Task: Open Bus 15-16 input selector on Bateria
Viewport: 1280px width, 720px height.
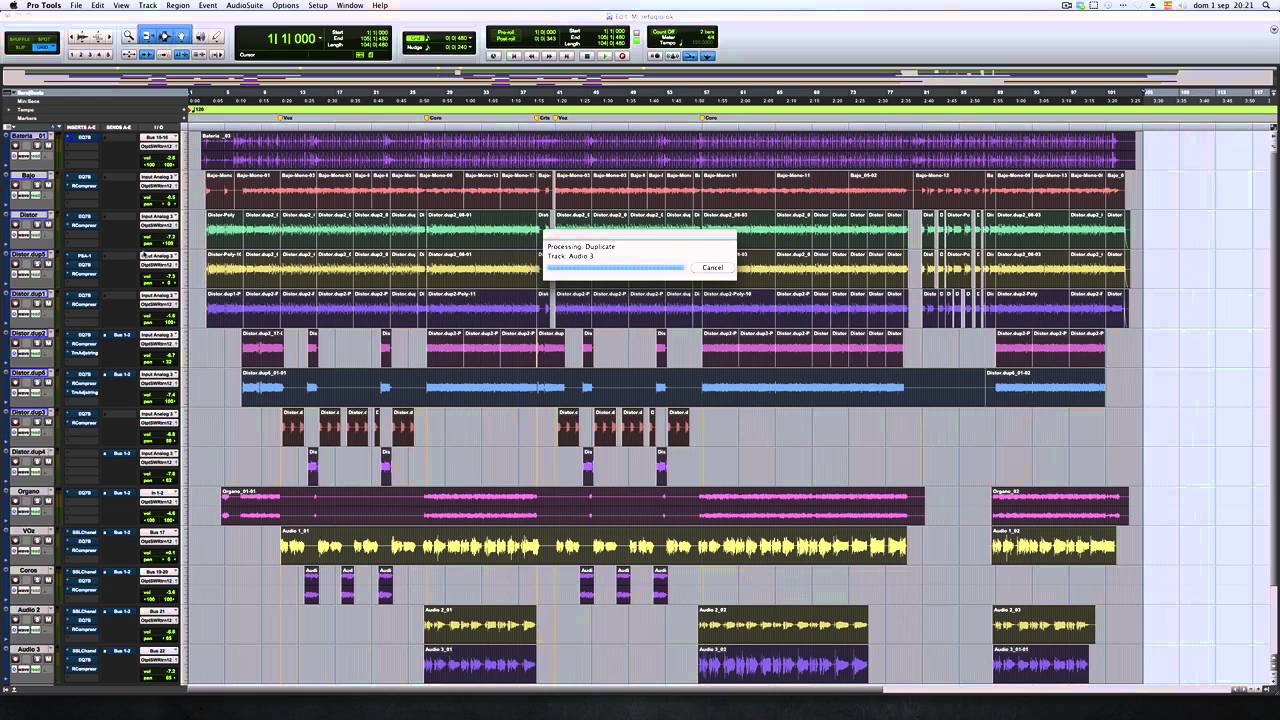Action: 159,137
